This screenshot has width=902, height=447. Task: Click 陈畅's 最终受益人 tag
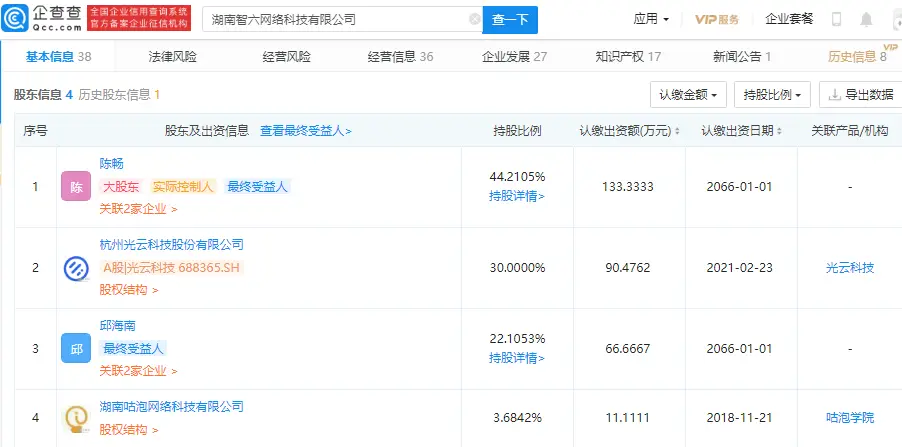tap(257, 186)
